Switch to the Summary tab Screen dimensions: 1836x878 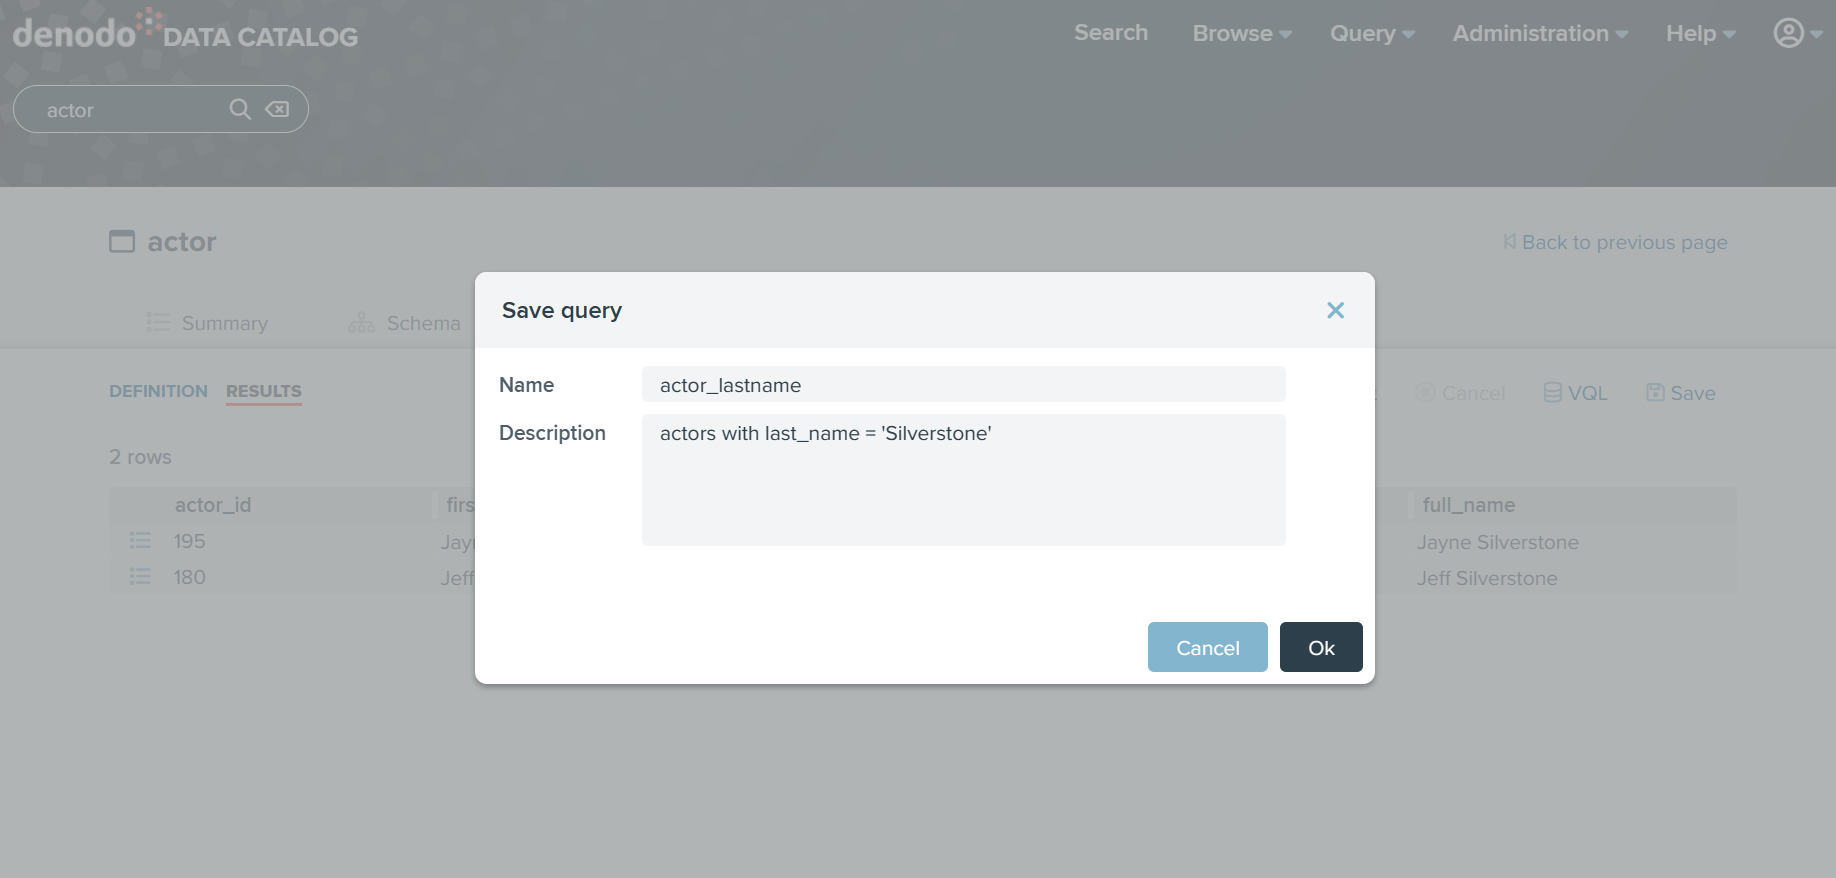click(x=207, y=323)
